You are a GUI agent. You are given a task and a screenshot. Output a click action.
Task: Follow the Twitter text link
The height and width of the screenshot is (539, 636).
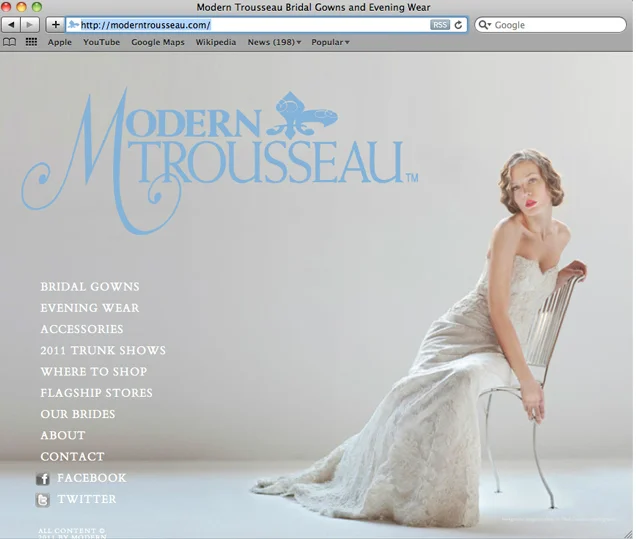click(x=87, y=499)
